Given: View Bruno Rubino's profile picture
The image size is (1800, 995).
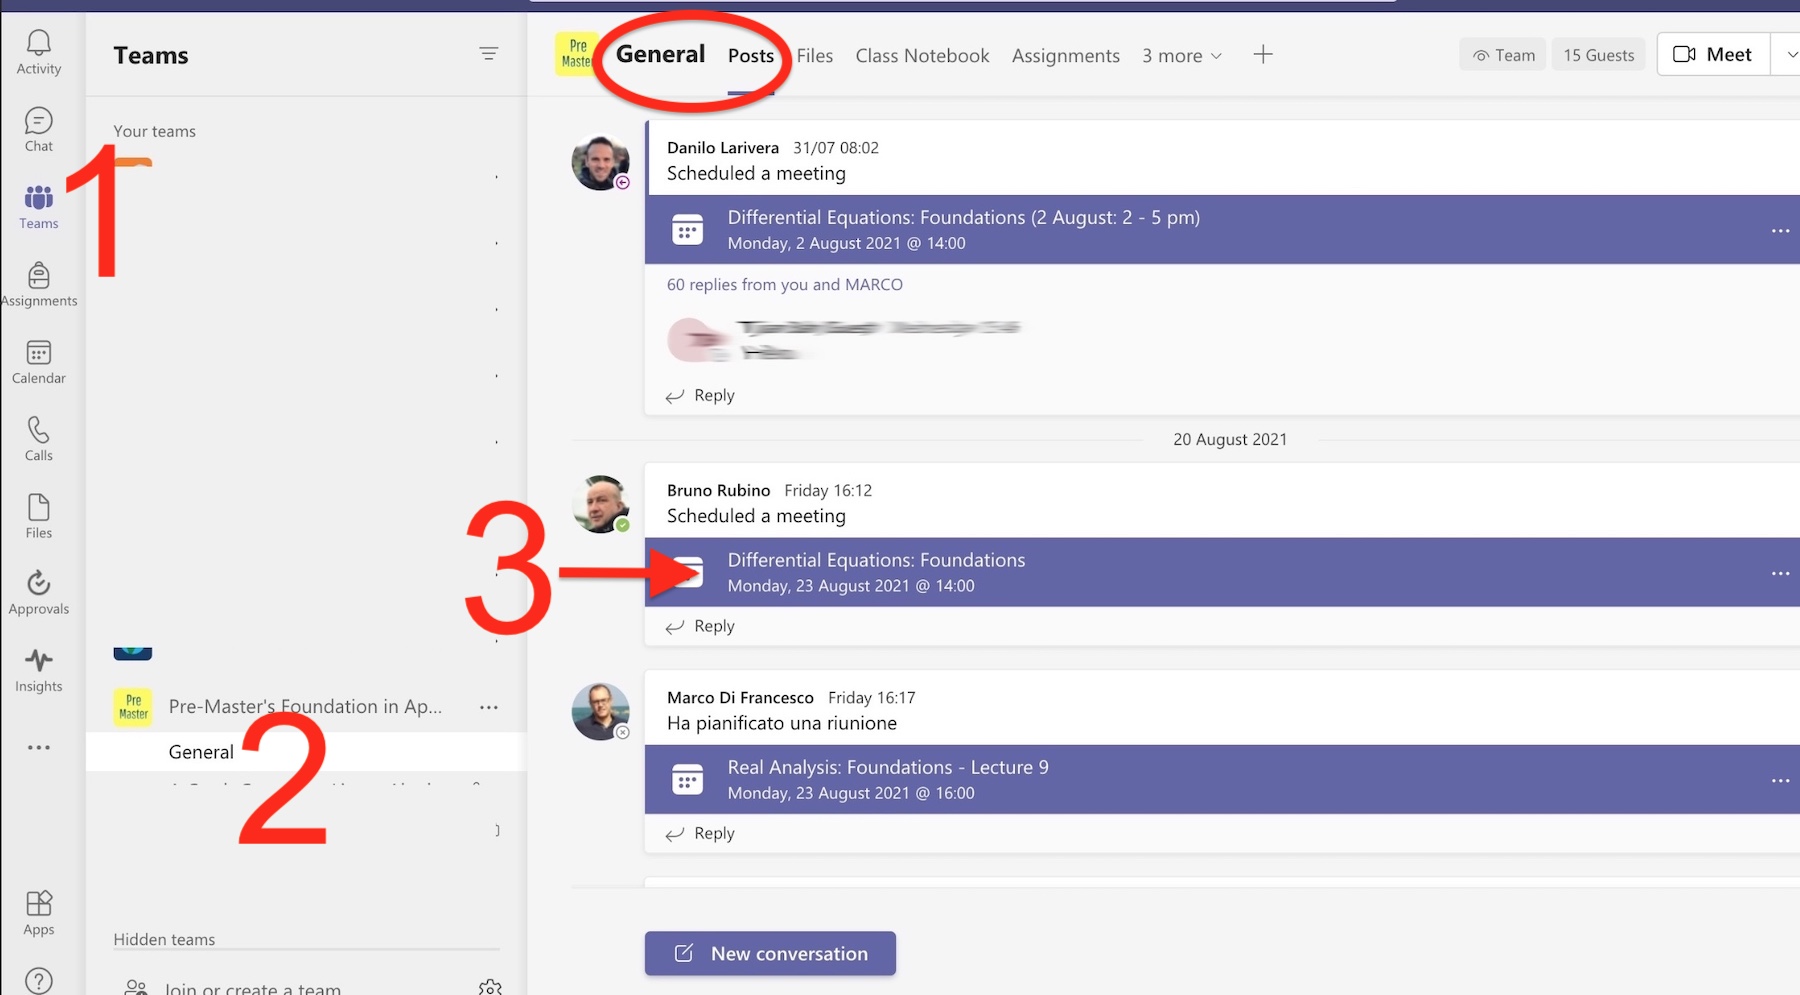Looking at the screenshot, I should point(600,504).
